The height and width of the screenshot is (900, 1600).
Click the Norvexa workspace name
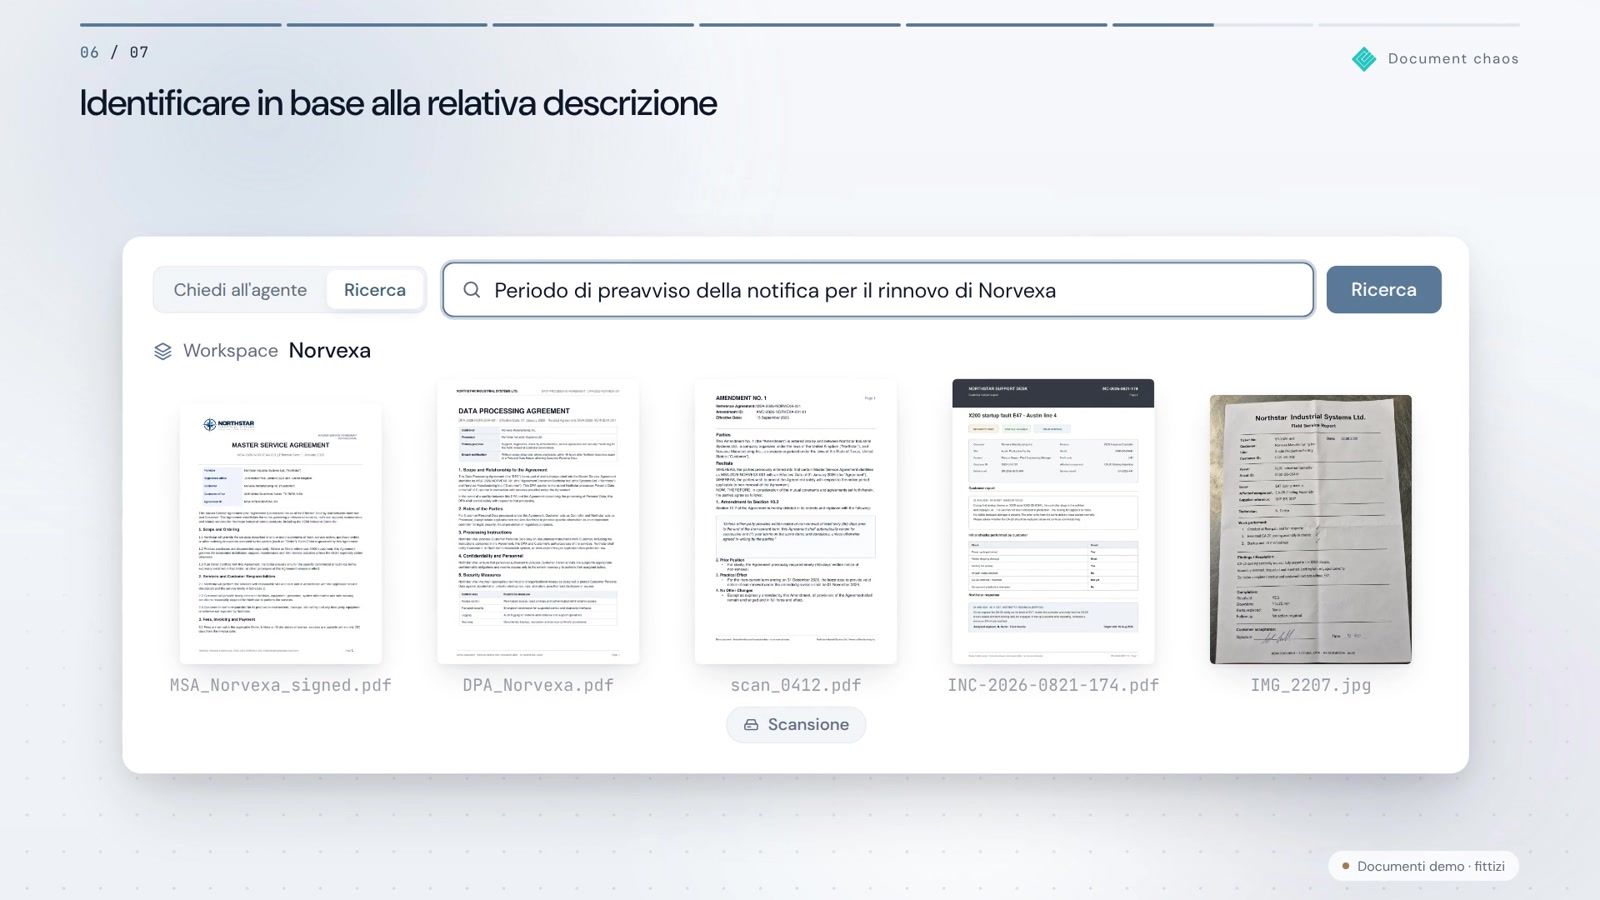click(x=330, y=351)
